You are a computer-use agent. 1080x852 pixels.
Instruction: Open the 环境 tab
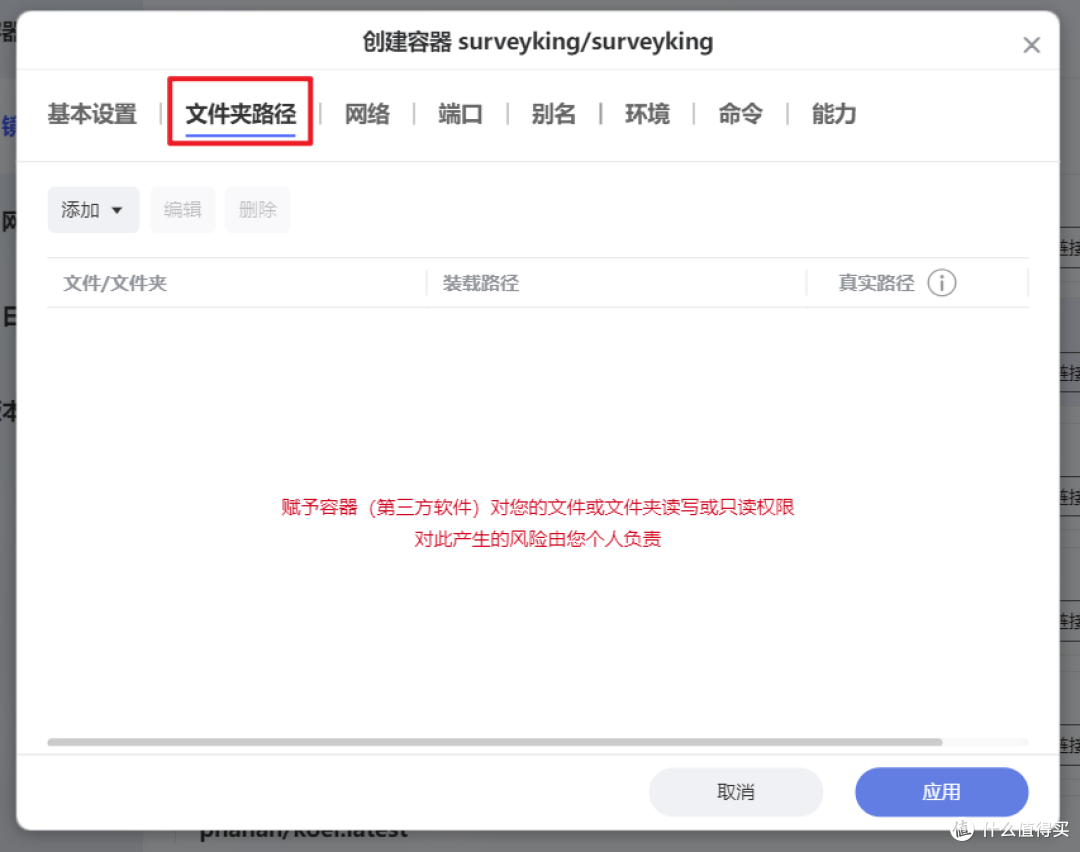click(x=647, y=114)
